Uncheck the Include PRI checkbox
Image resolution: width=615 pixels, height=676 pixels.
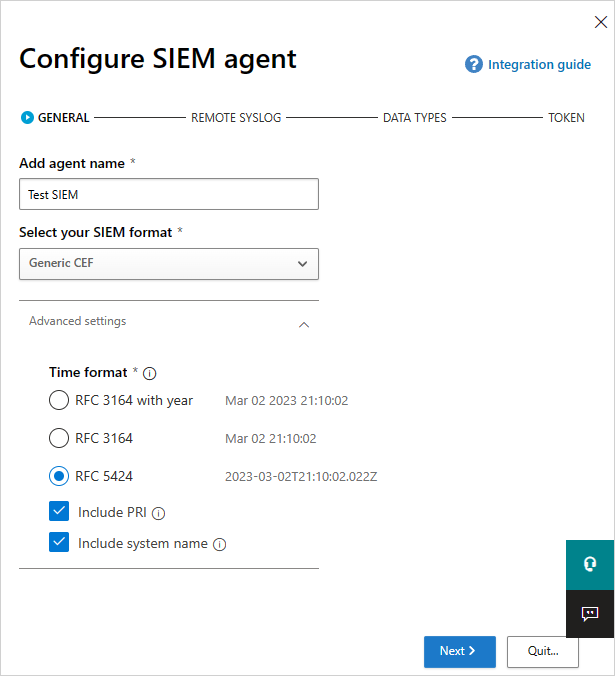point(59,512)
